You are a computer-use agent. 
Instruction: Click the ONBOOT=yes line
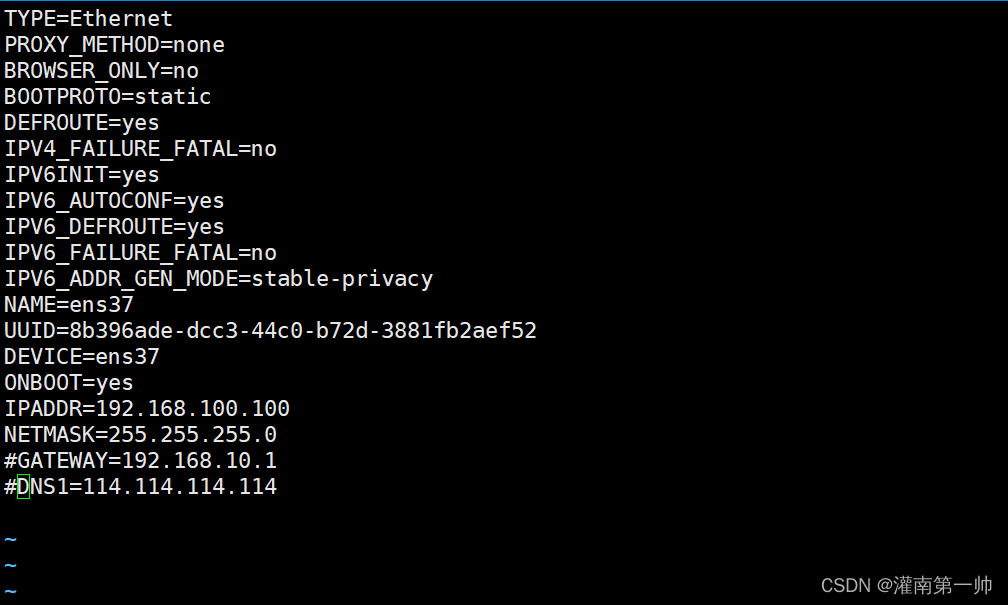[x=69, y=383]
